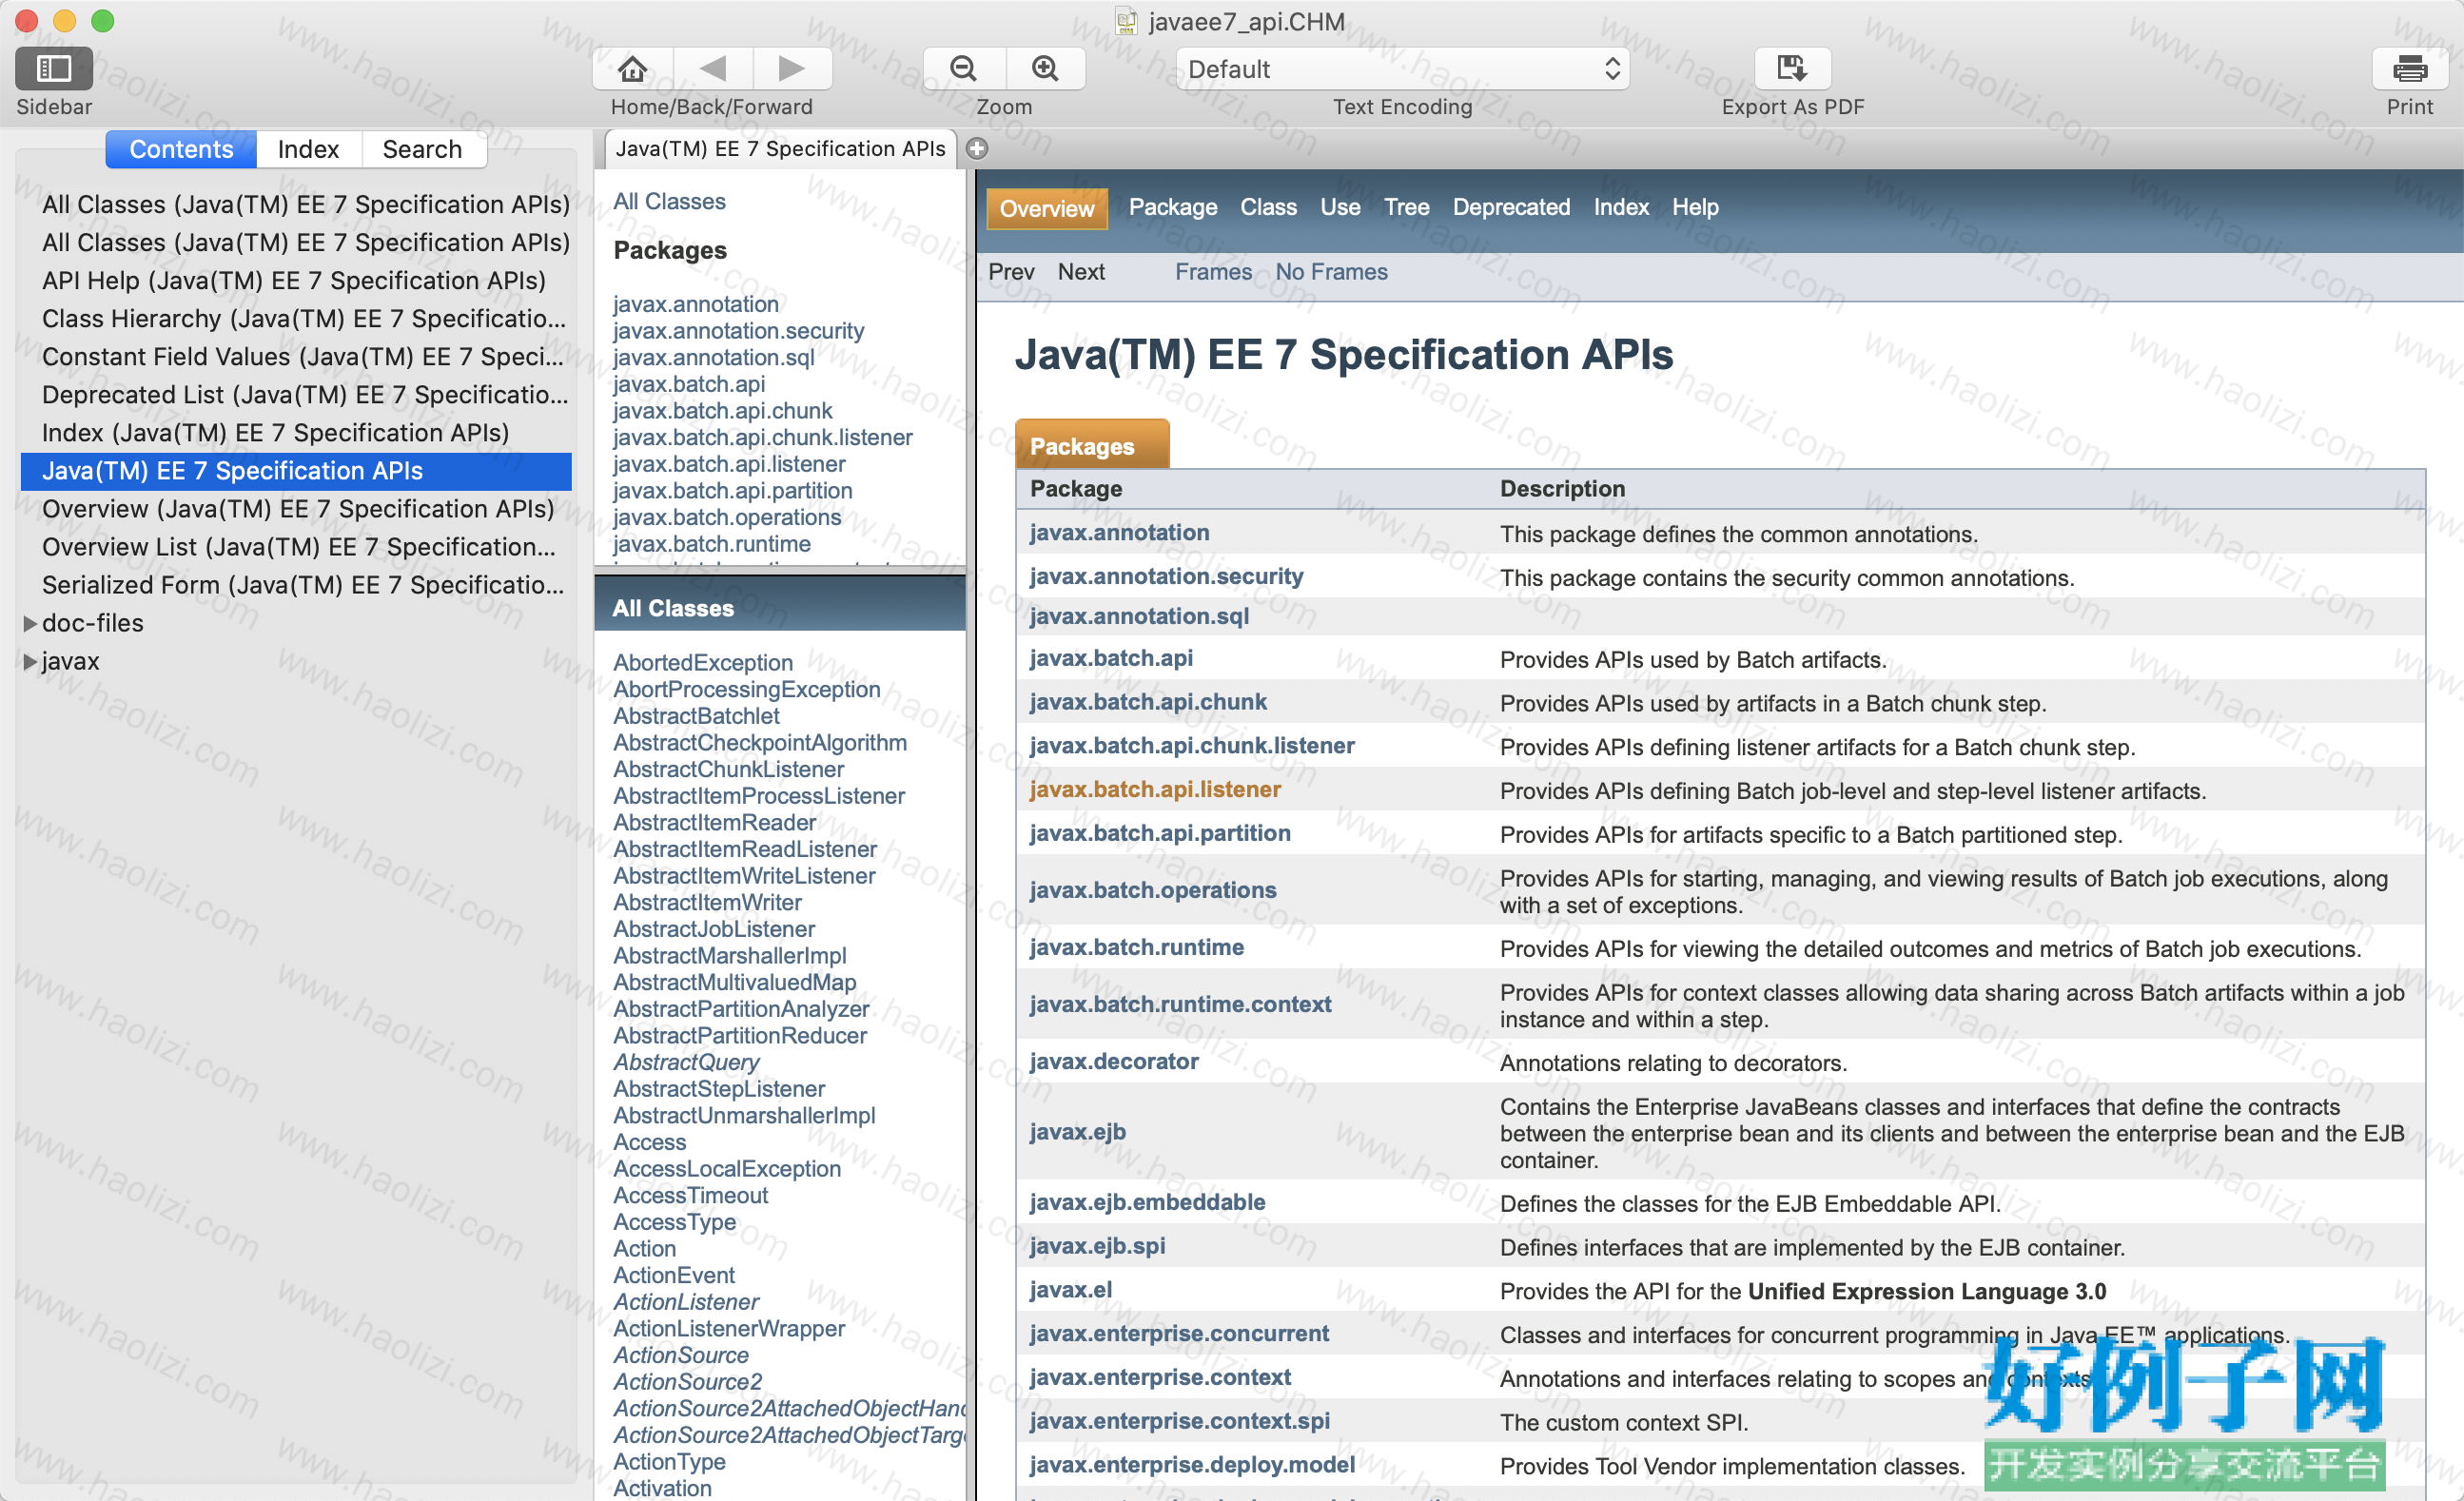Toggle the Sidebar panel button
This screenshot has height=1501, width=2464.
(x=54, y=68)
